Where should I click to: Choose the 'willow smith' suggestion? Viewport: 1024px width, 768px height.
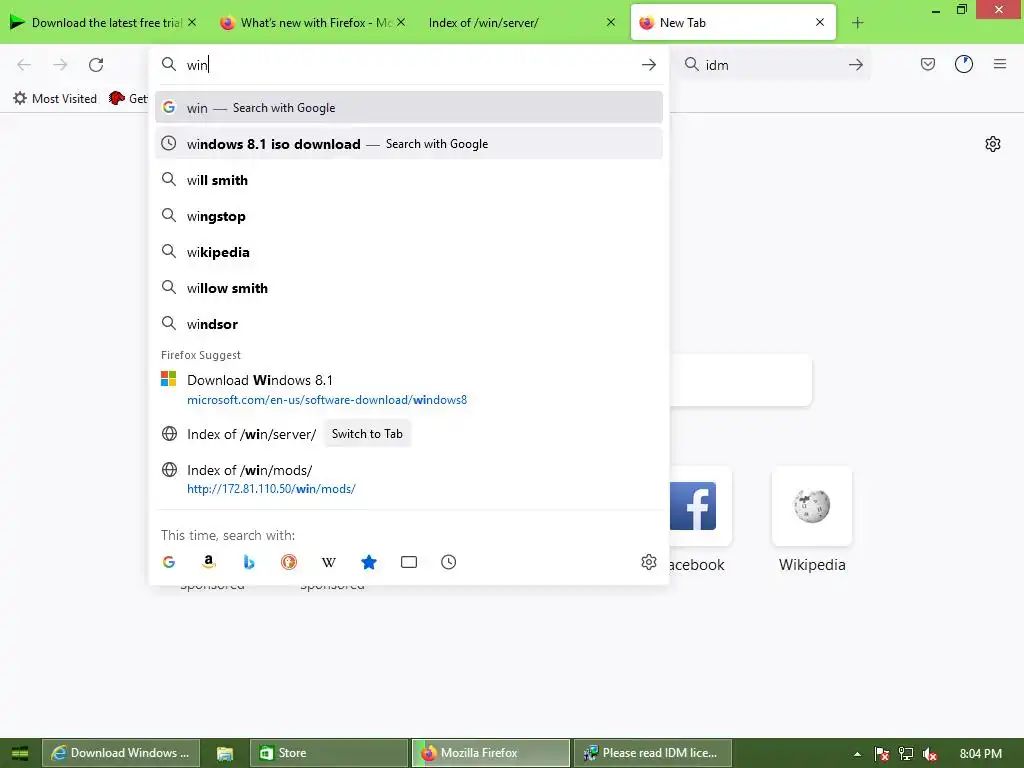[409, 288]
